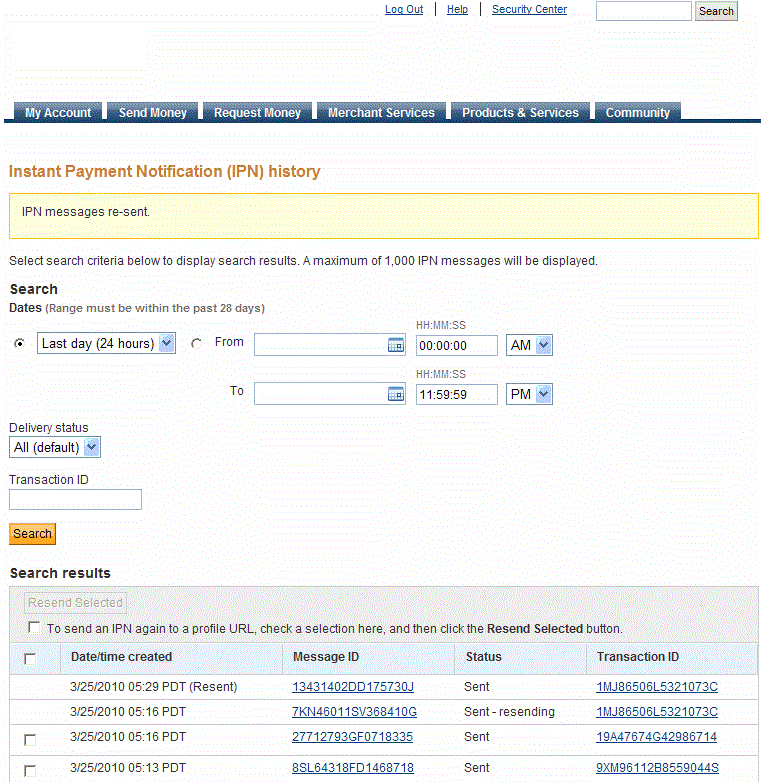Open the Security Center link
The height and width of the screenshot is (782, 761).
tap(529, 9)
